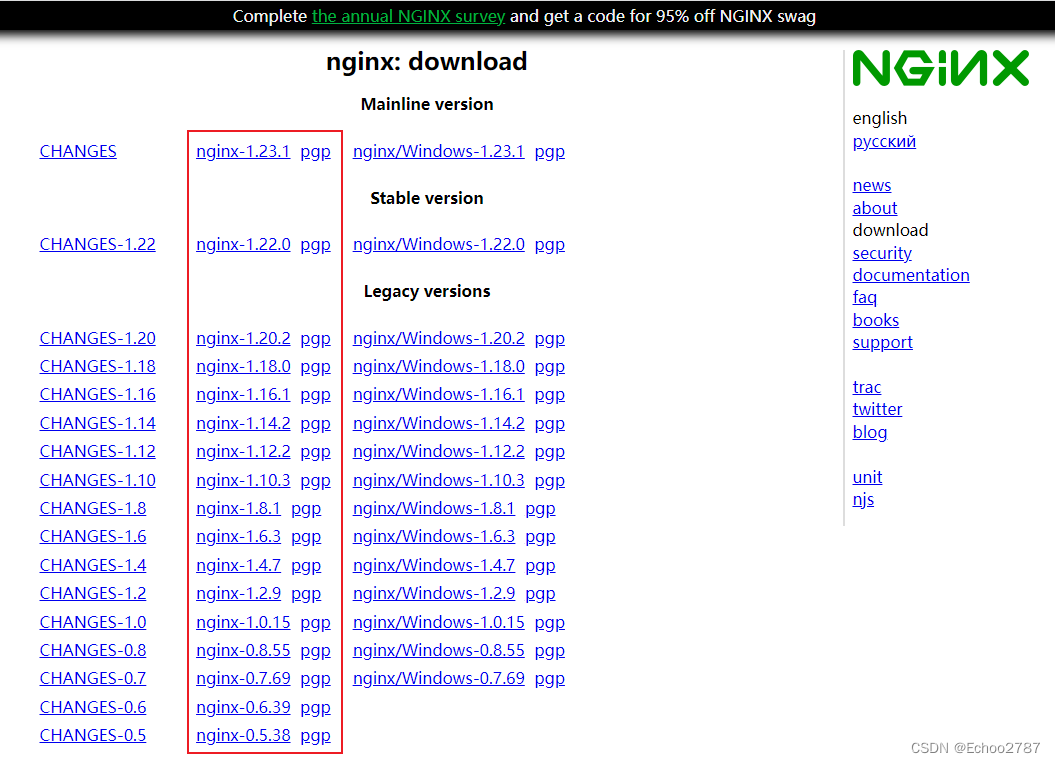1055x763 pixels.
Task: Open CHANGES-1.0 changelog
Action: (93, 622)
